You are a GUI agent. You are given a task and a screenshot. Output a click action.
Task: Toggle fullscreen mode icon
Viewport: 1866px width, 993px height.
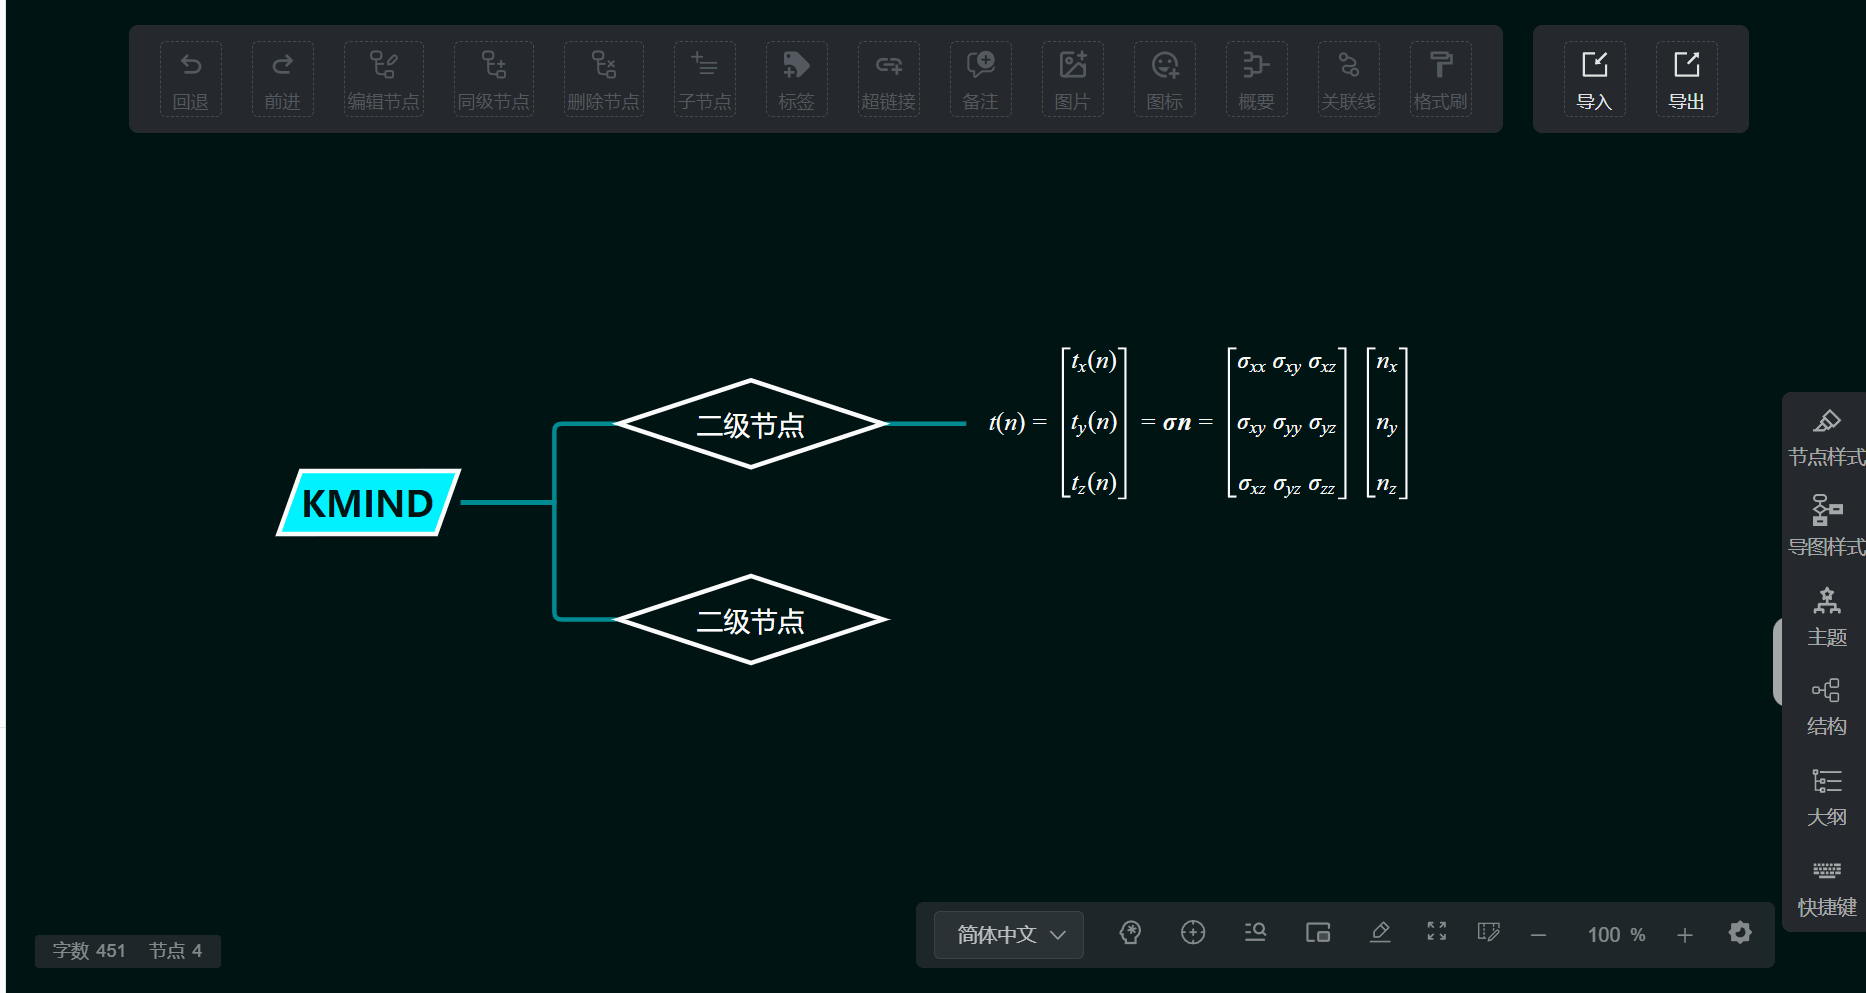(x=1437, y=932)
